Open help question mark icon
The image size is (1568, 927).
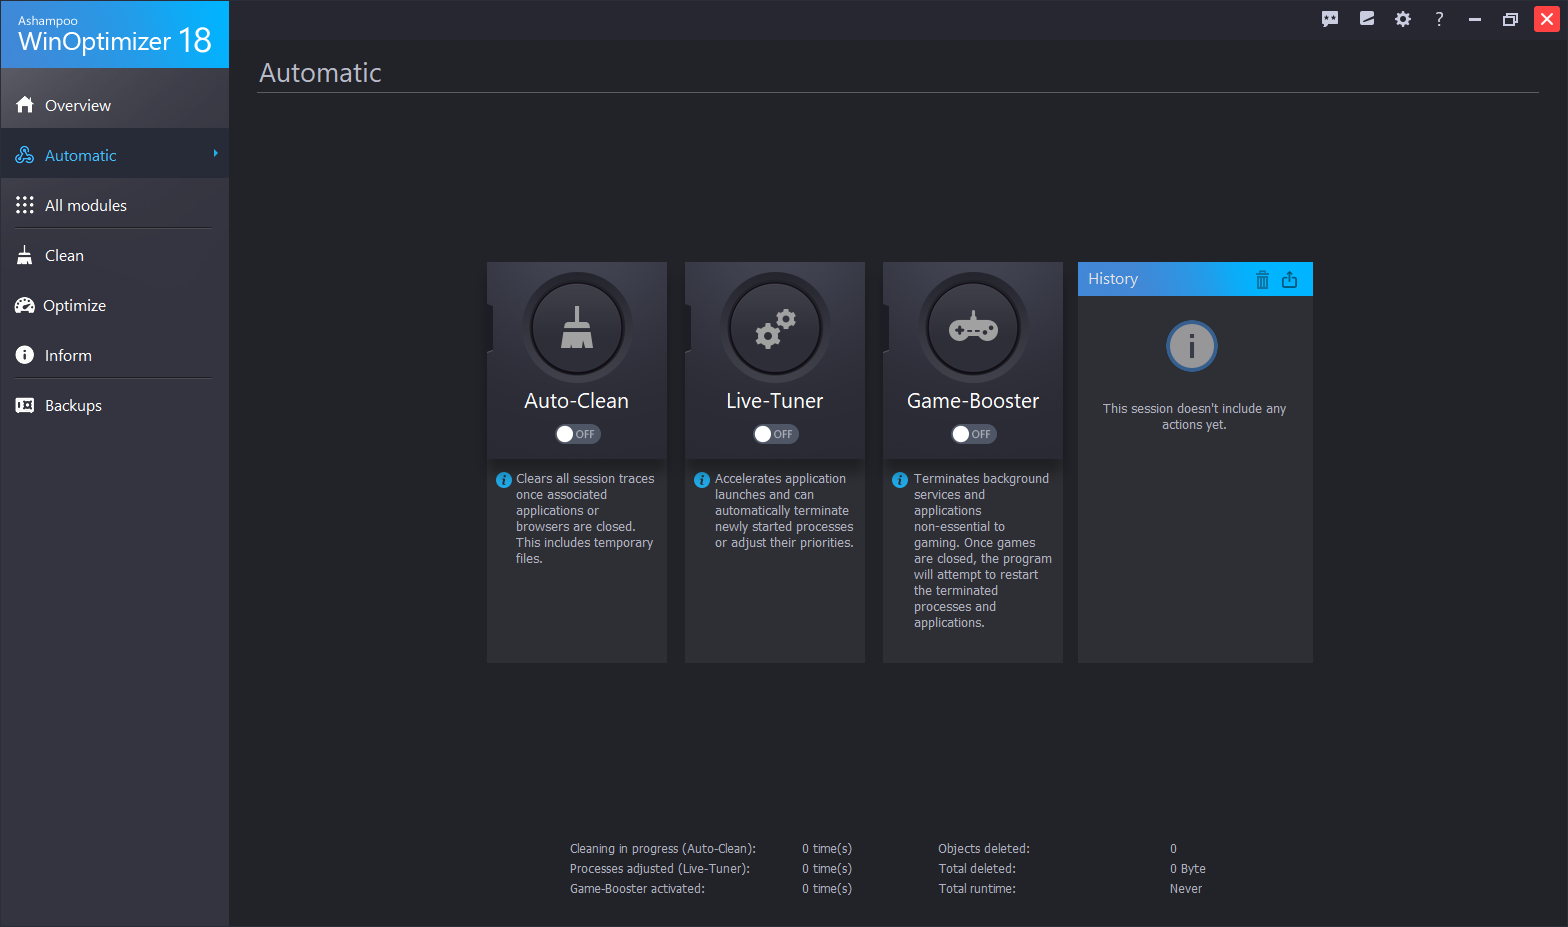click(x=1439, y=19)
